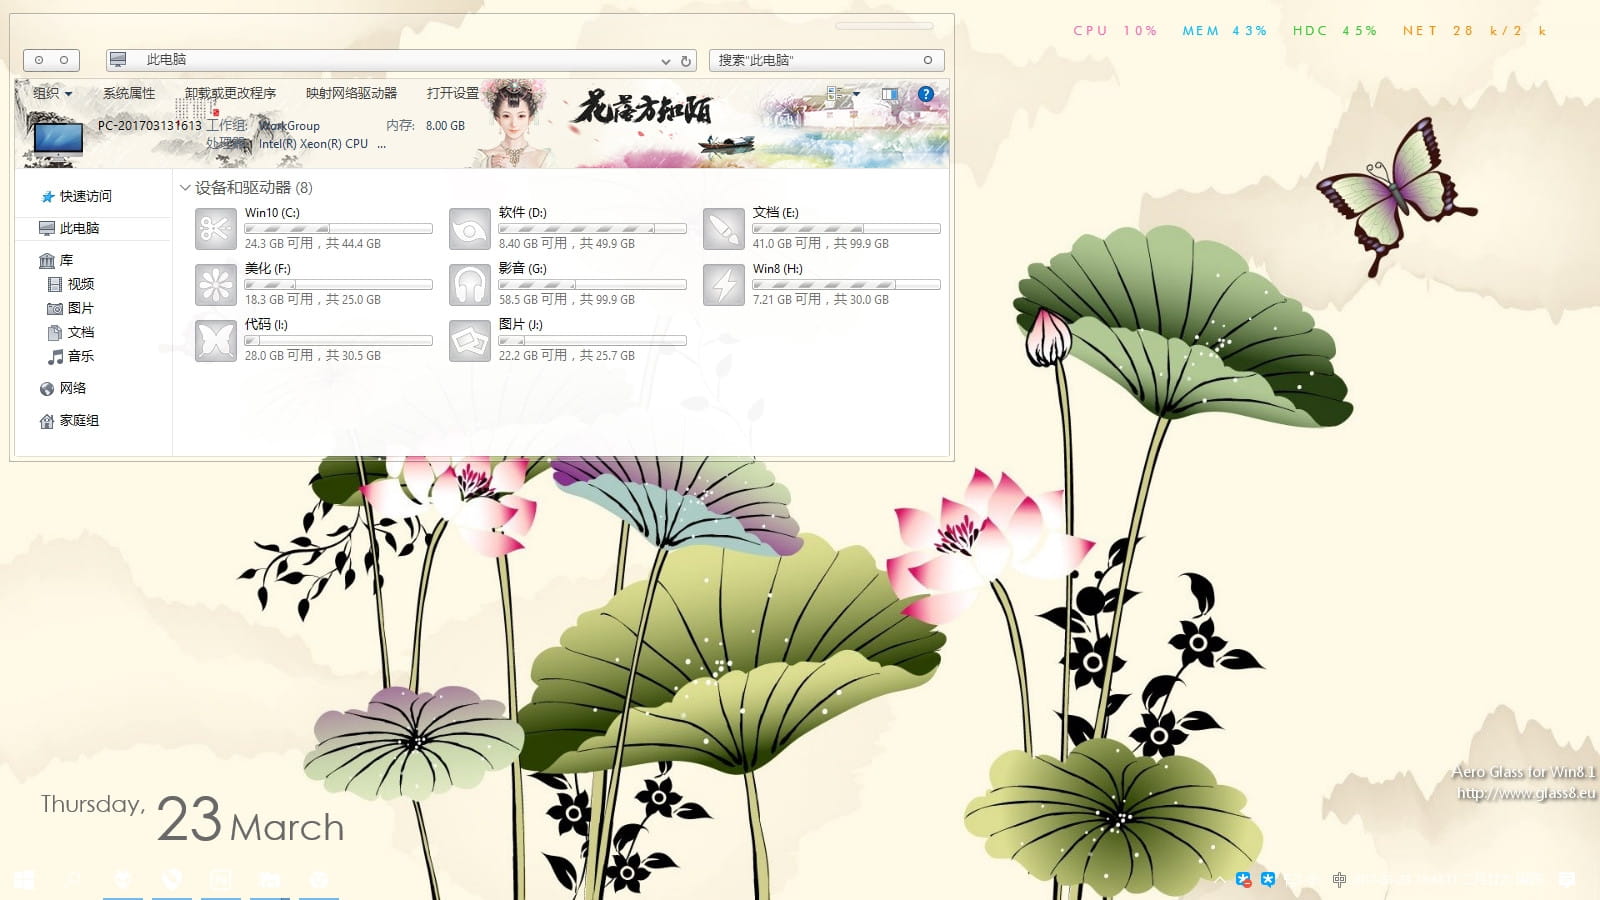The height and width of the screenshot is (900, 1600).
Task: Collapse the 设备和驱动器 group
Action: tap(185, 187)
